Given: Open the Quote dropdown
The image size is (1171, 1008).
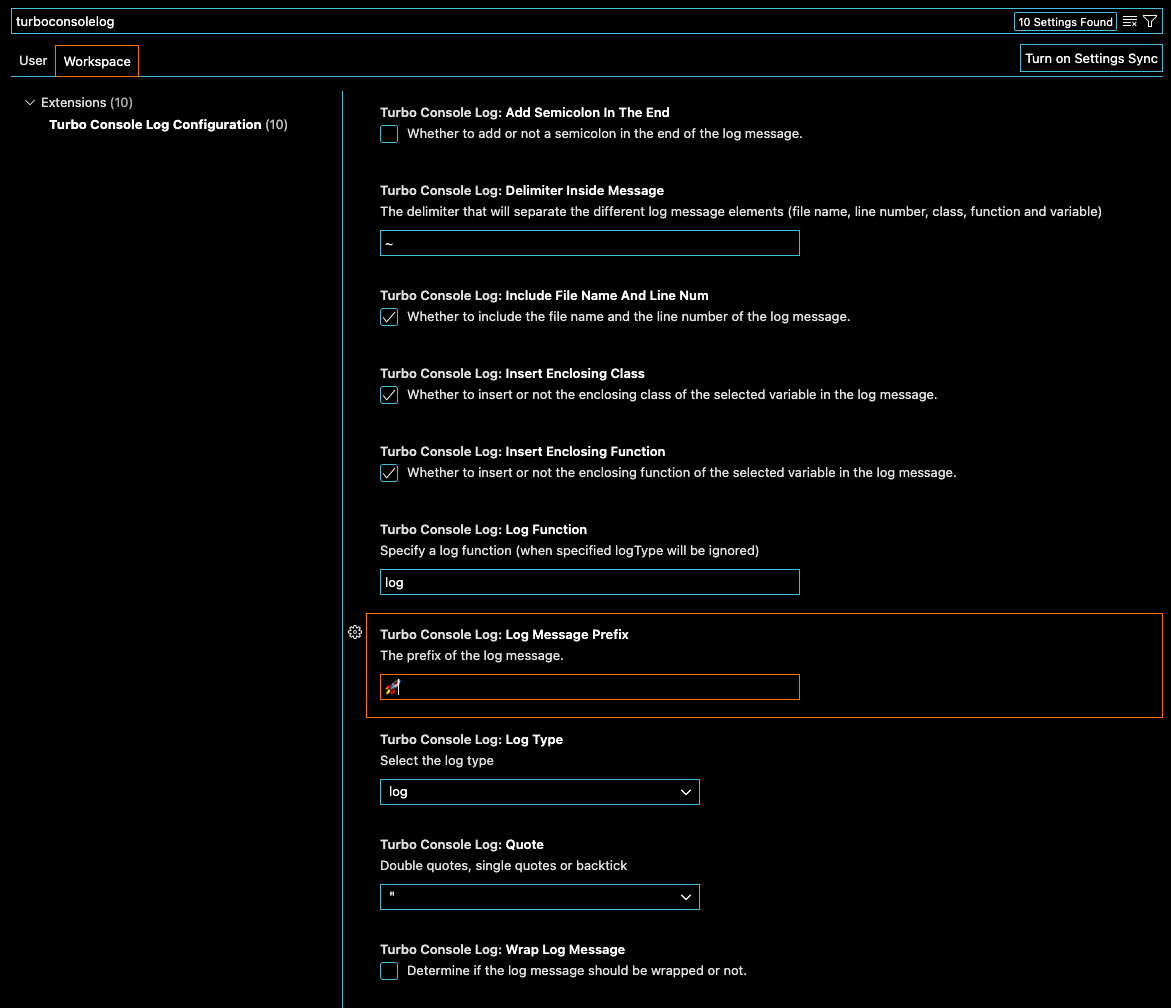Looking at the screenshot, I should coord(540,897).
